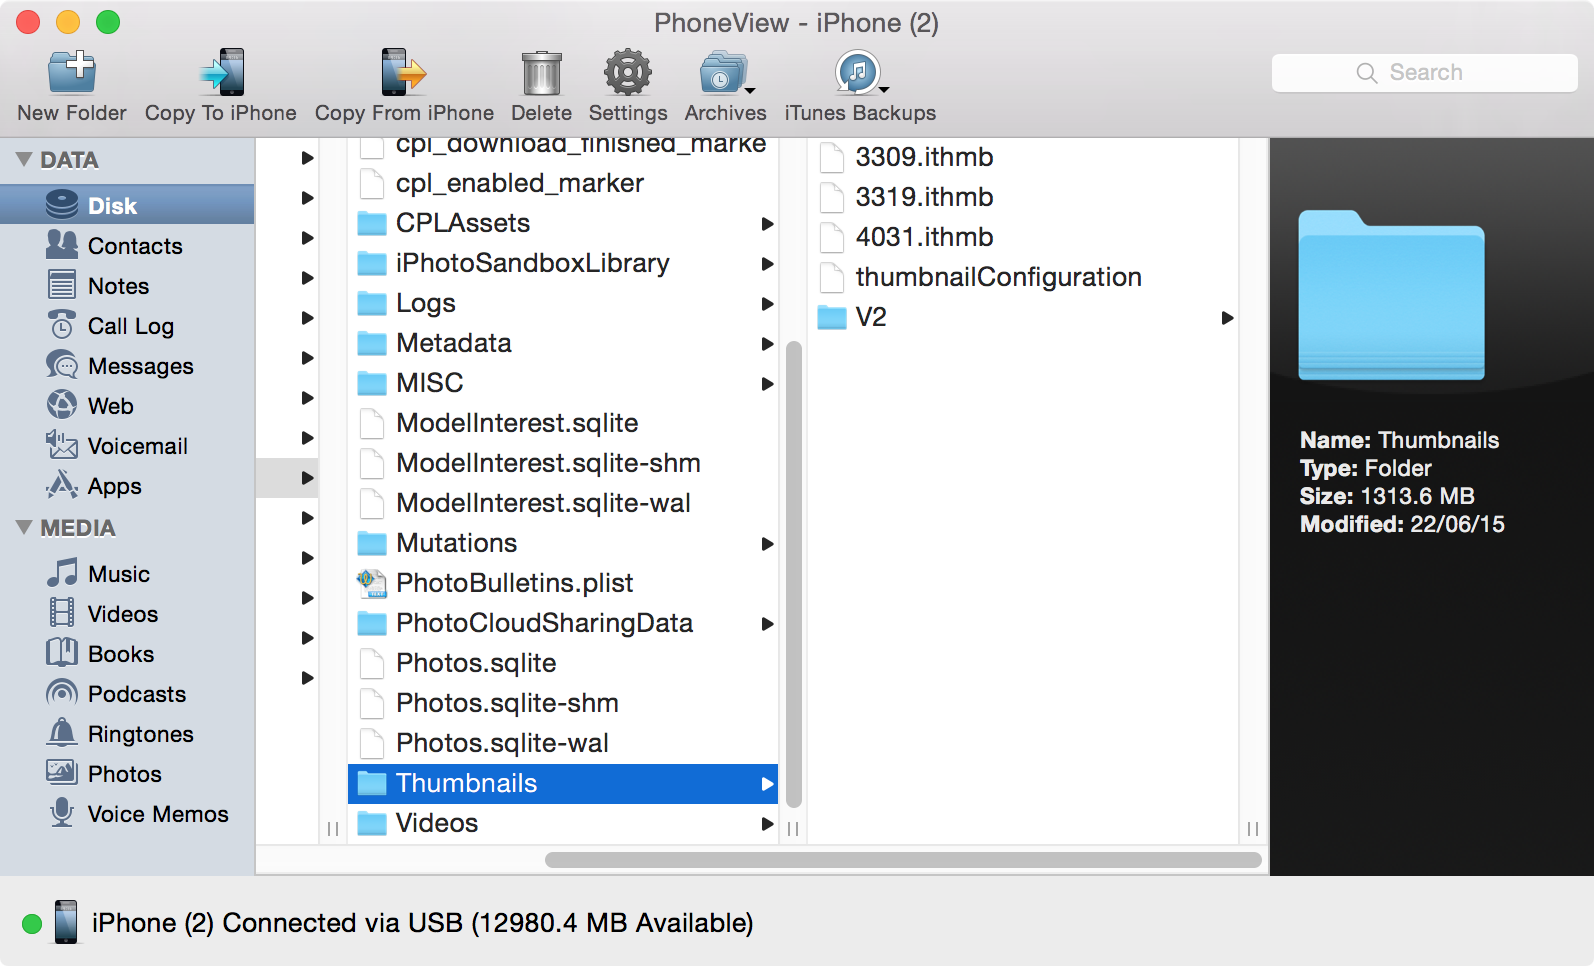Expand the PhotoCloudSharingData folder arrow

coord(767,624)
